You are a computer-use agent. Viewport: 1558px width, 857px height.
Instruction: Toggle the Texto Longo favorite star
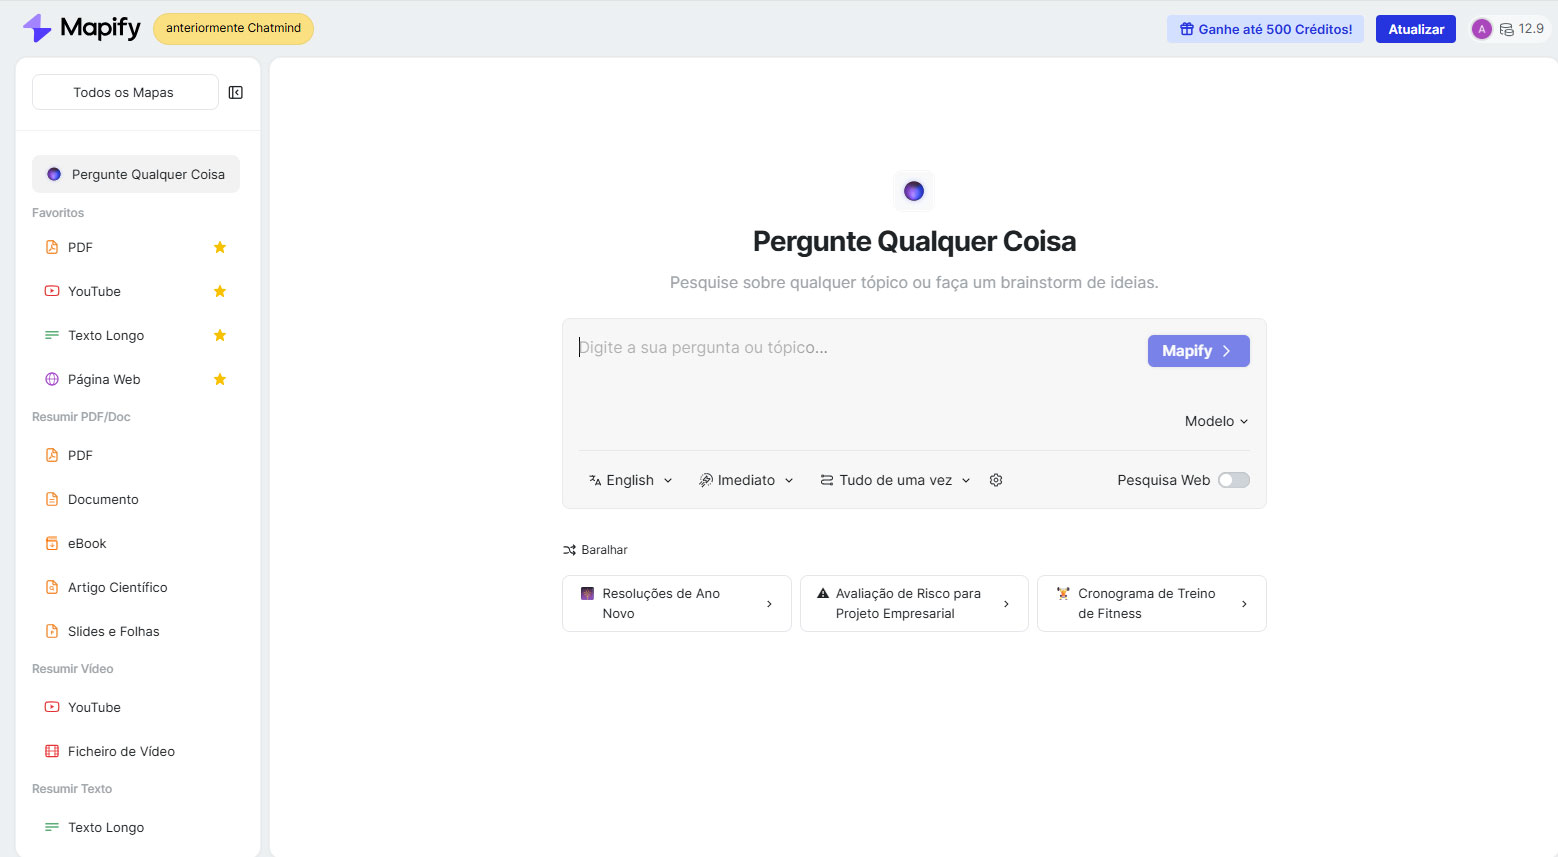(x=220, y=335)
